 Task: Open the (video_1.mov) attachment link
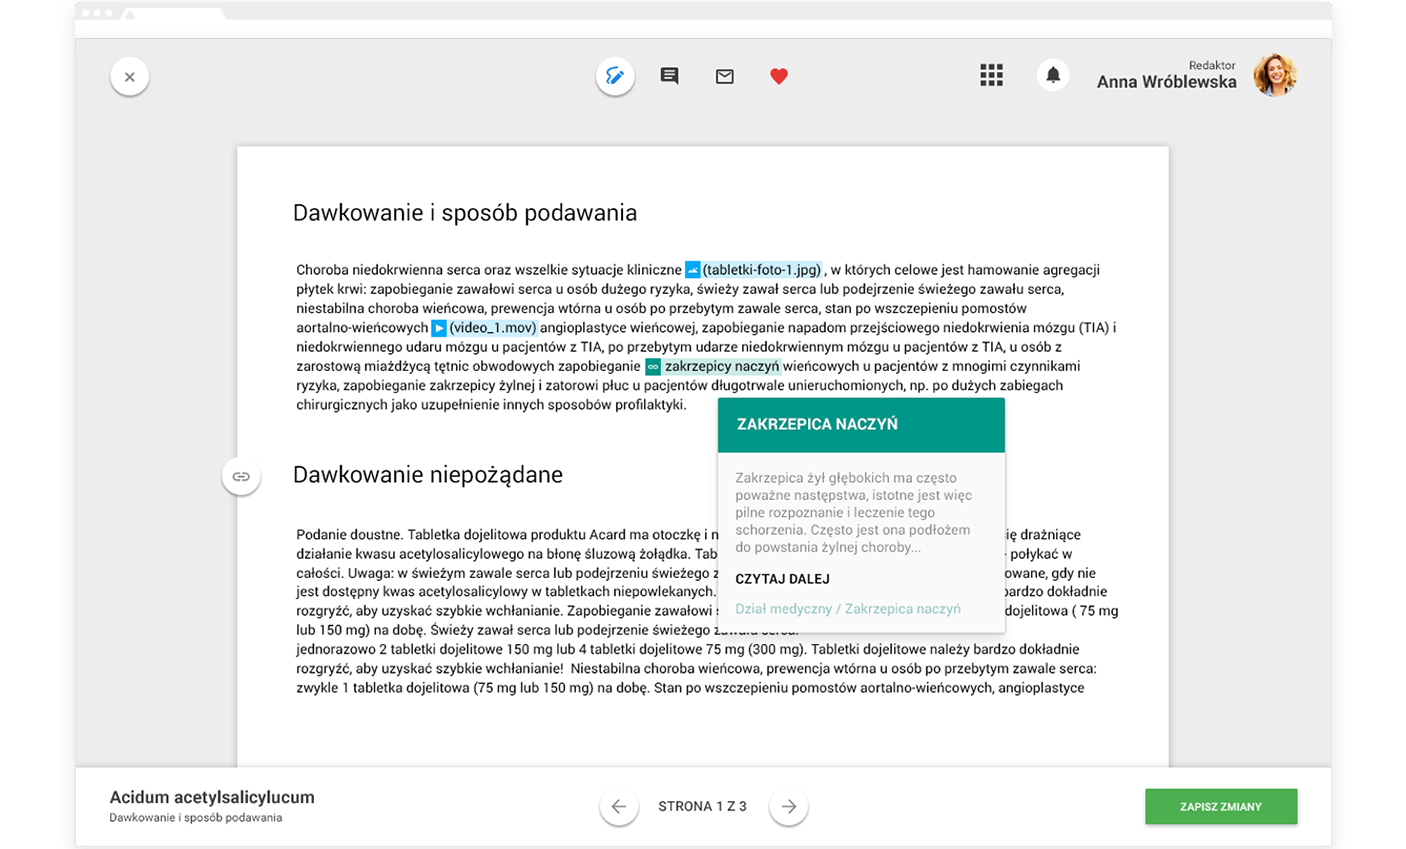(493, 328)
